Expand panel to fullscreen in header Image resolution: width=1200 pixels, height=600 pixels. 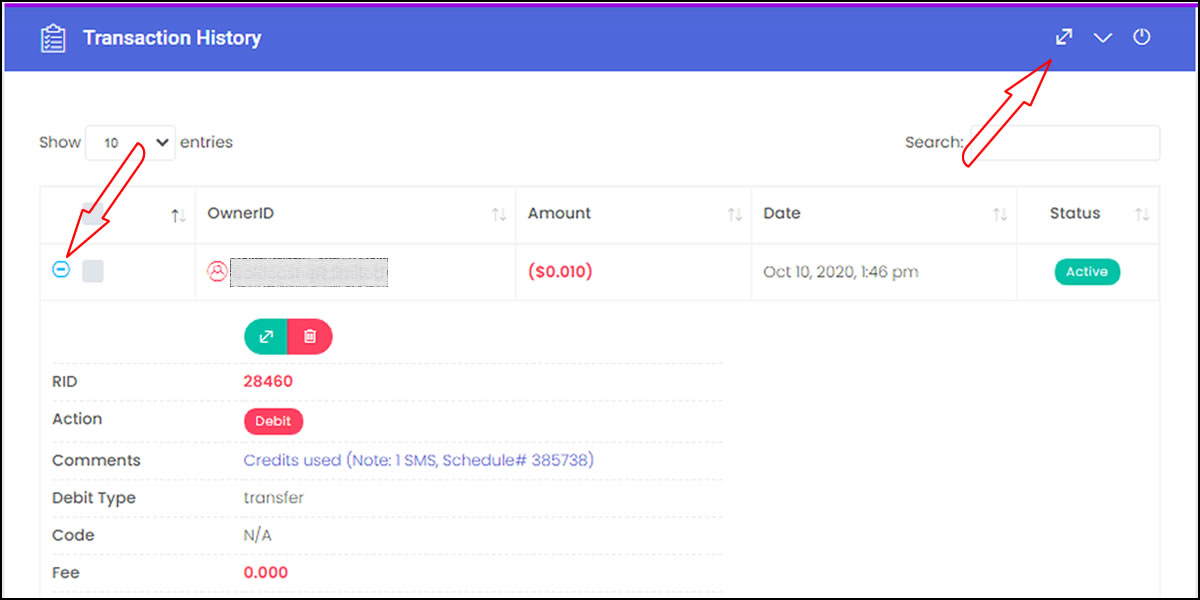1064,38
